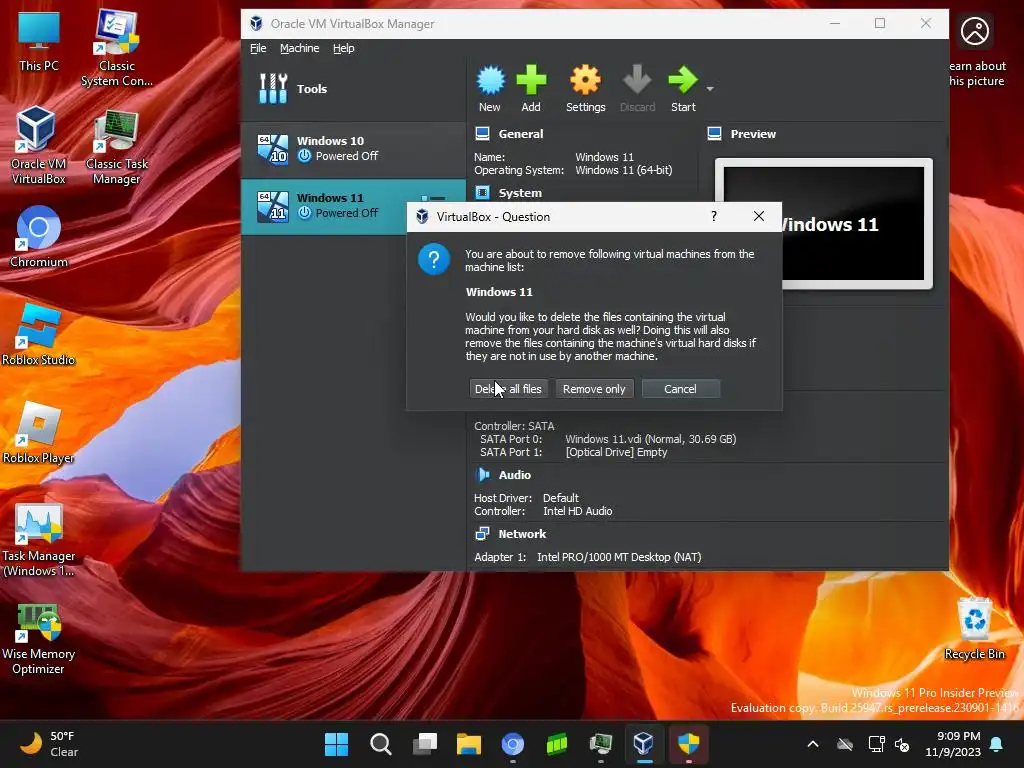Click the New virtual machine icon
1024x768 pixels.
coord(490,88)
